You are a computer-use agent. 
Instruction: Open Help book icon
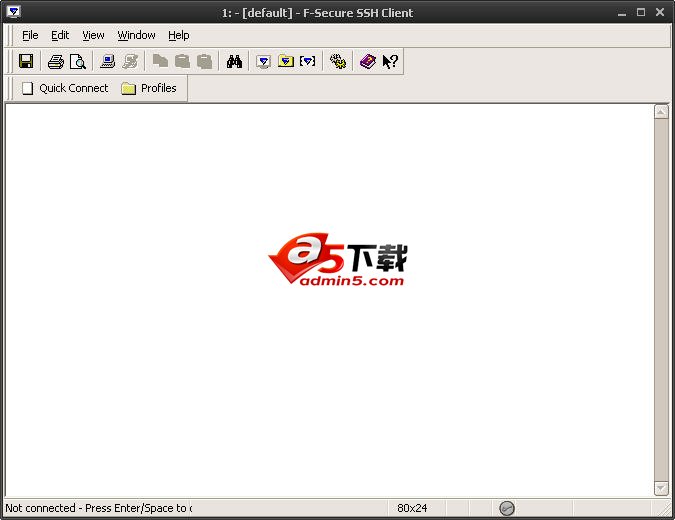(368, 61)
